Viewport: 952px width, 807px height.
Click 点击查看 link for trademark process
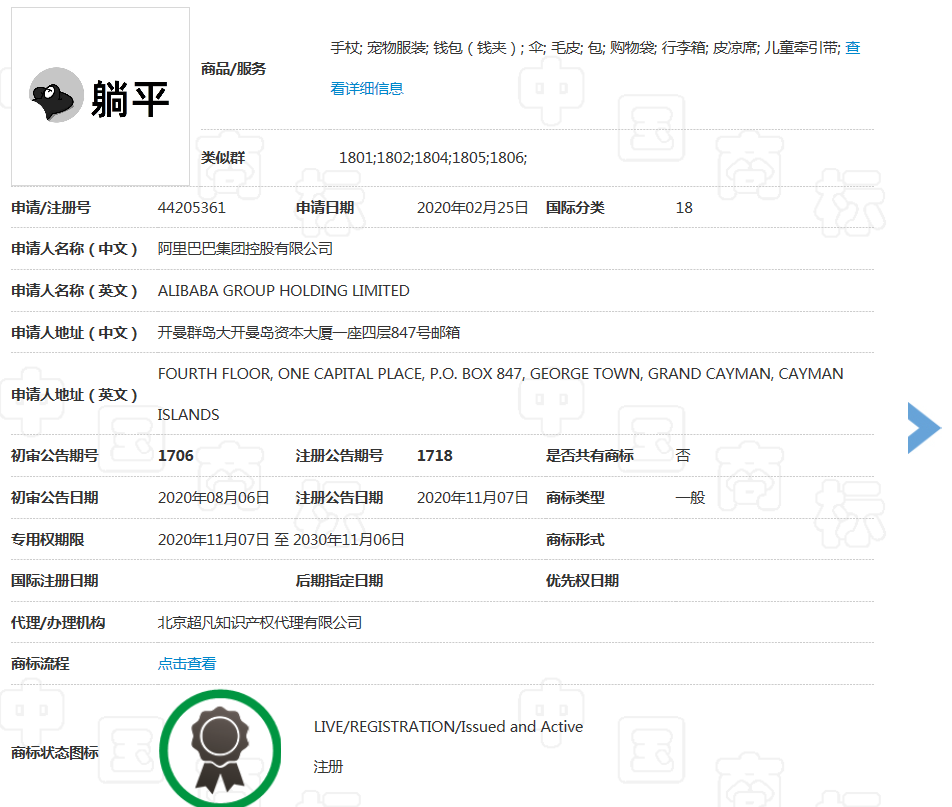(x=186, y=664)
